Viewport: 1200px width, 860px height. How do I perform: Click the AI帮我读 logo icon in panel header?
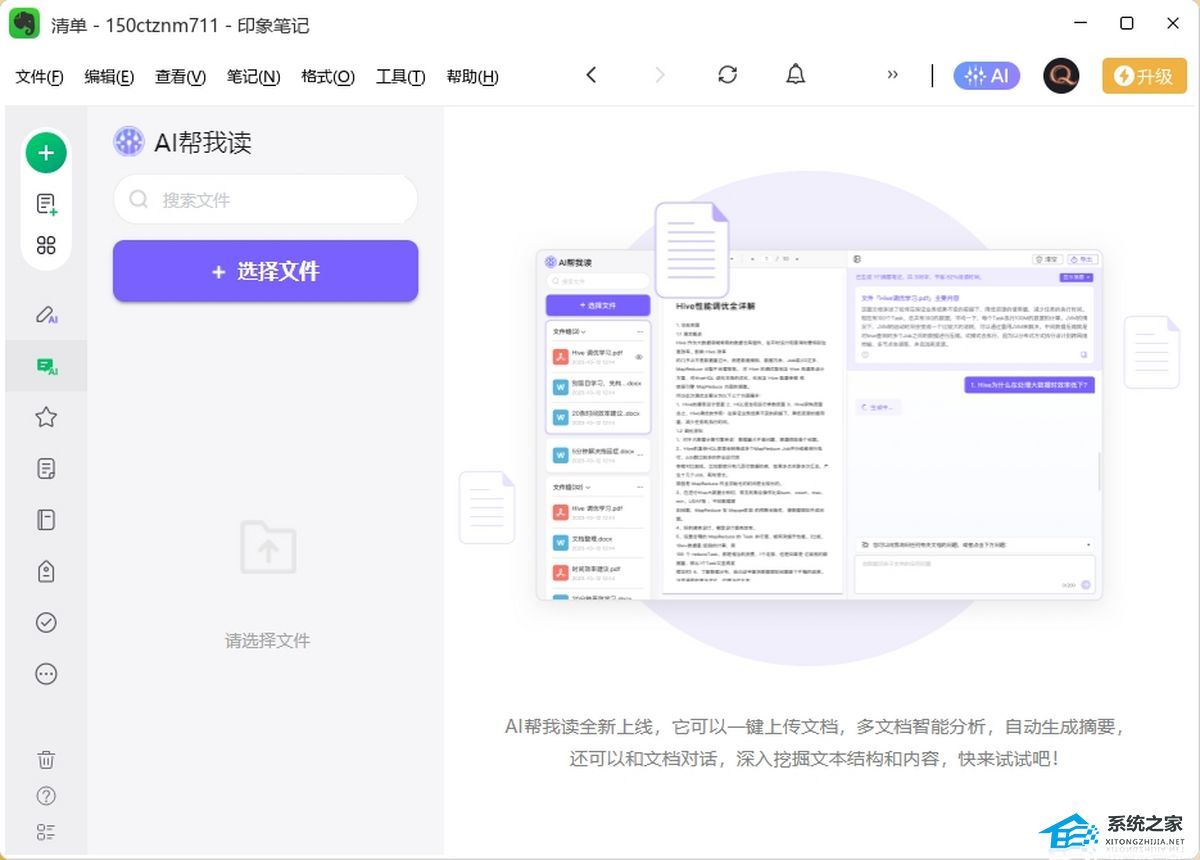(x=129, y=142)
